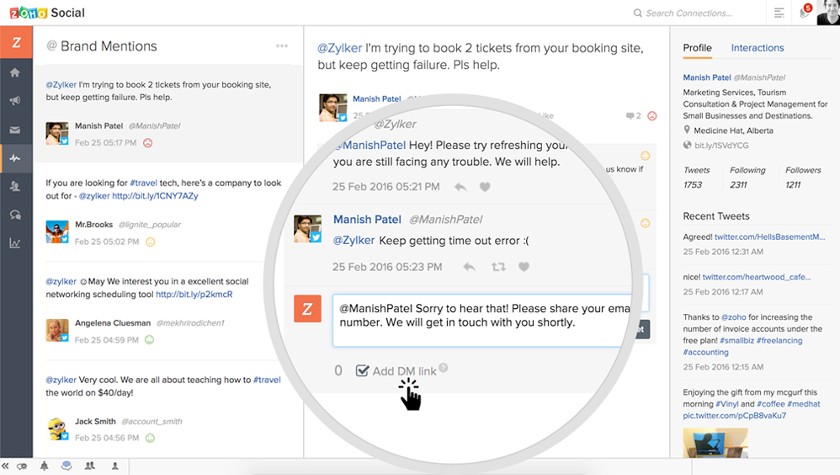The height and width of the screenshot is (475, 840).
Task: Click Manish Patel name in time out tweet
Action: pos(367,220)
